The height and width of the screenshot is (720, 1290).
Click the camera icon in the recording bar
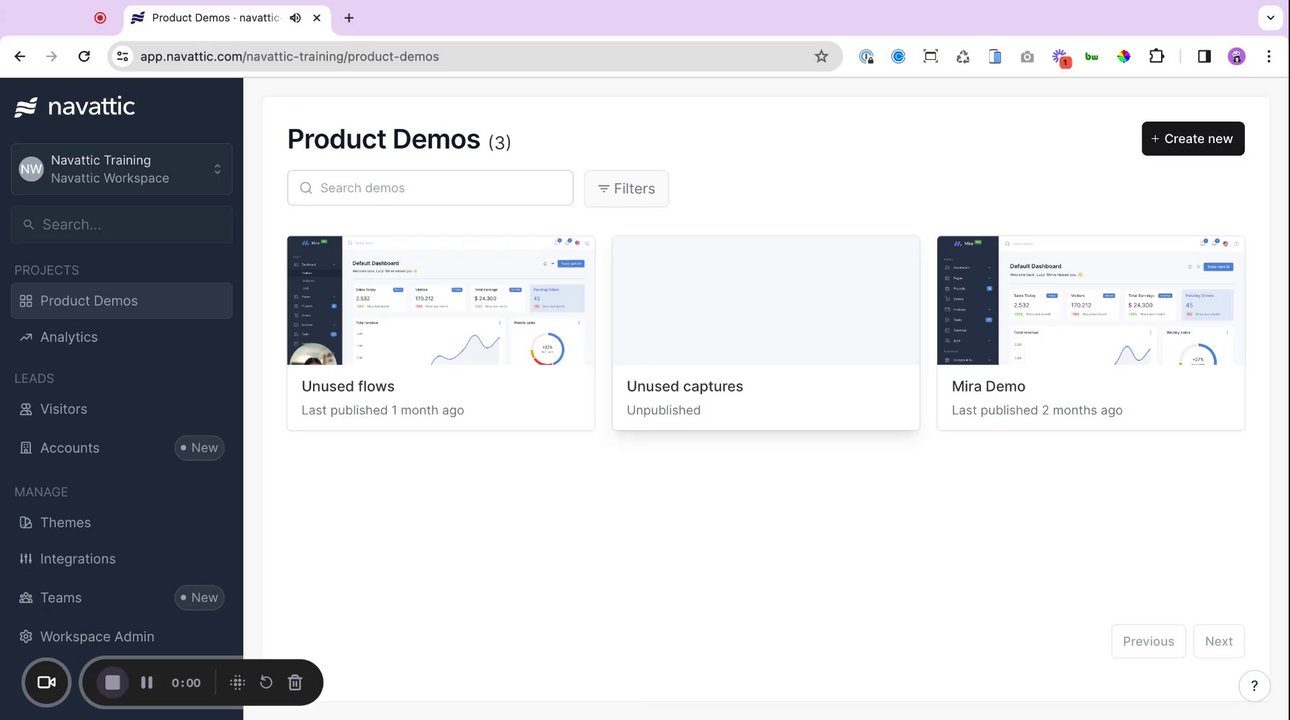[46, 682]
